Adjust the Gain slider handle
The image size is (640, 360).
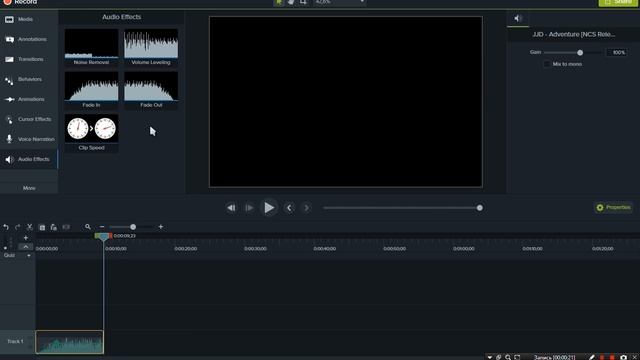point(580,53)
